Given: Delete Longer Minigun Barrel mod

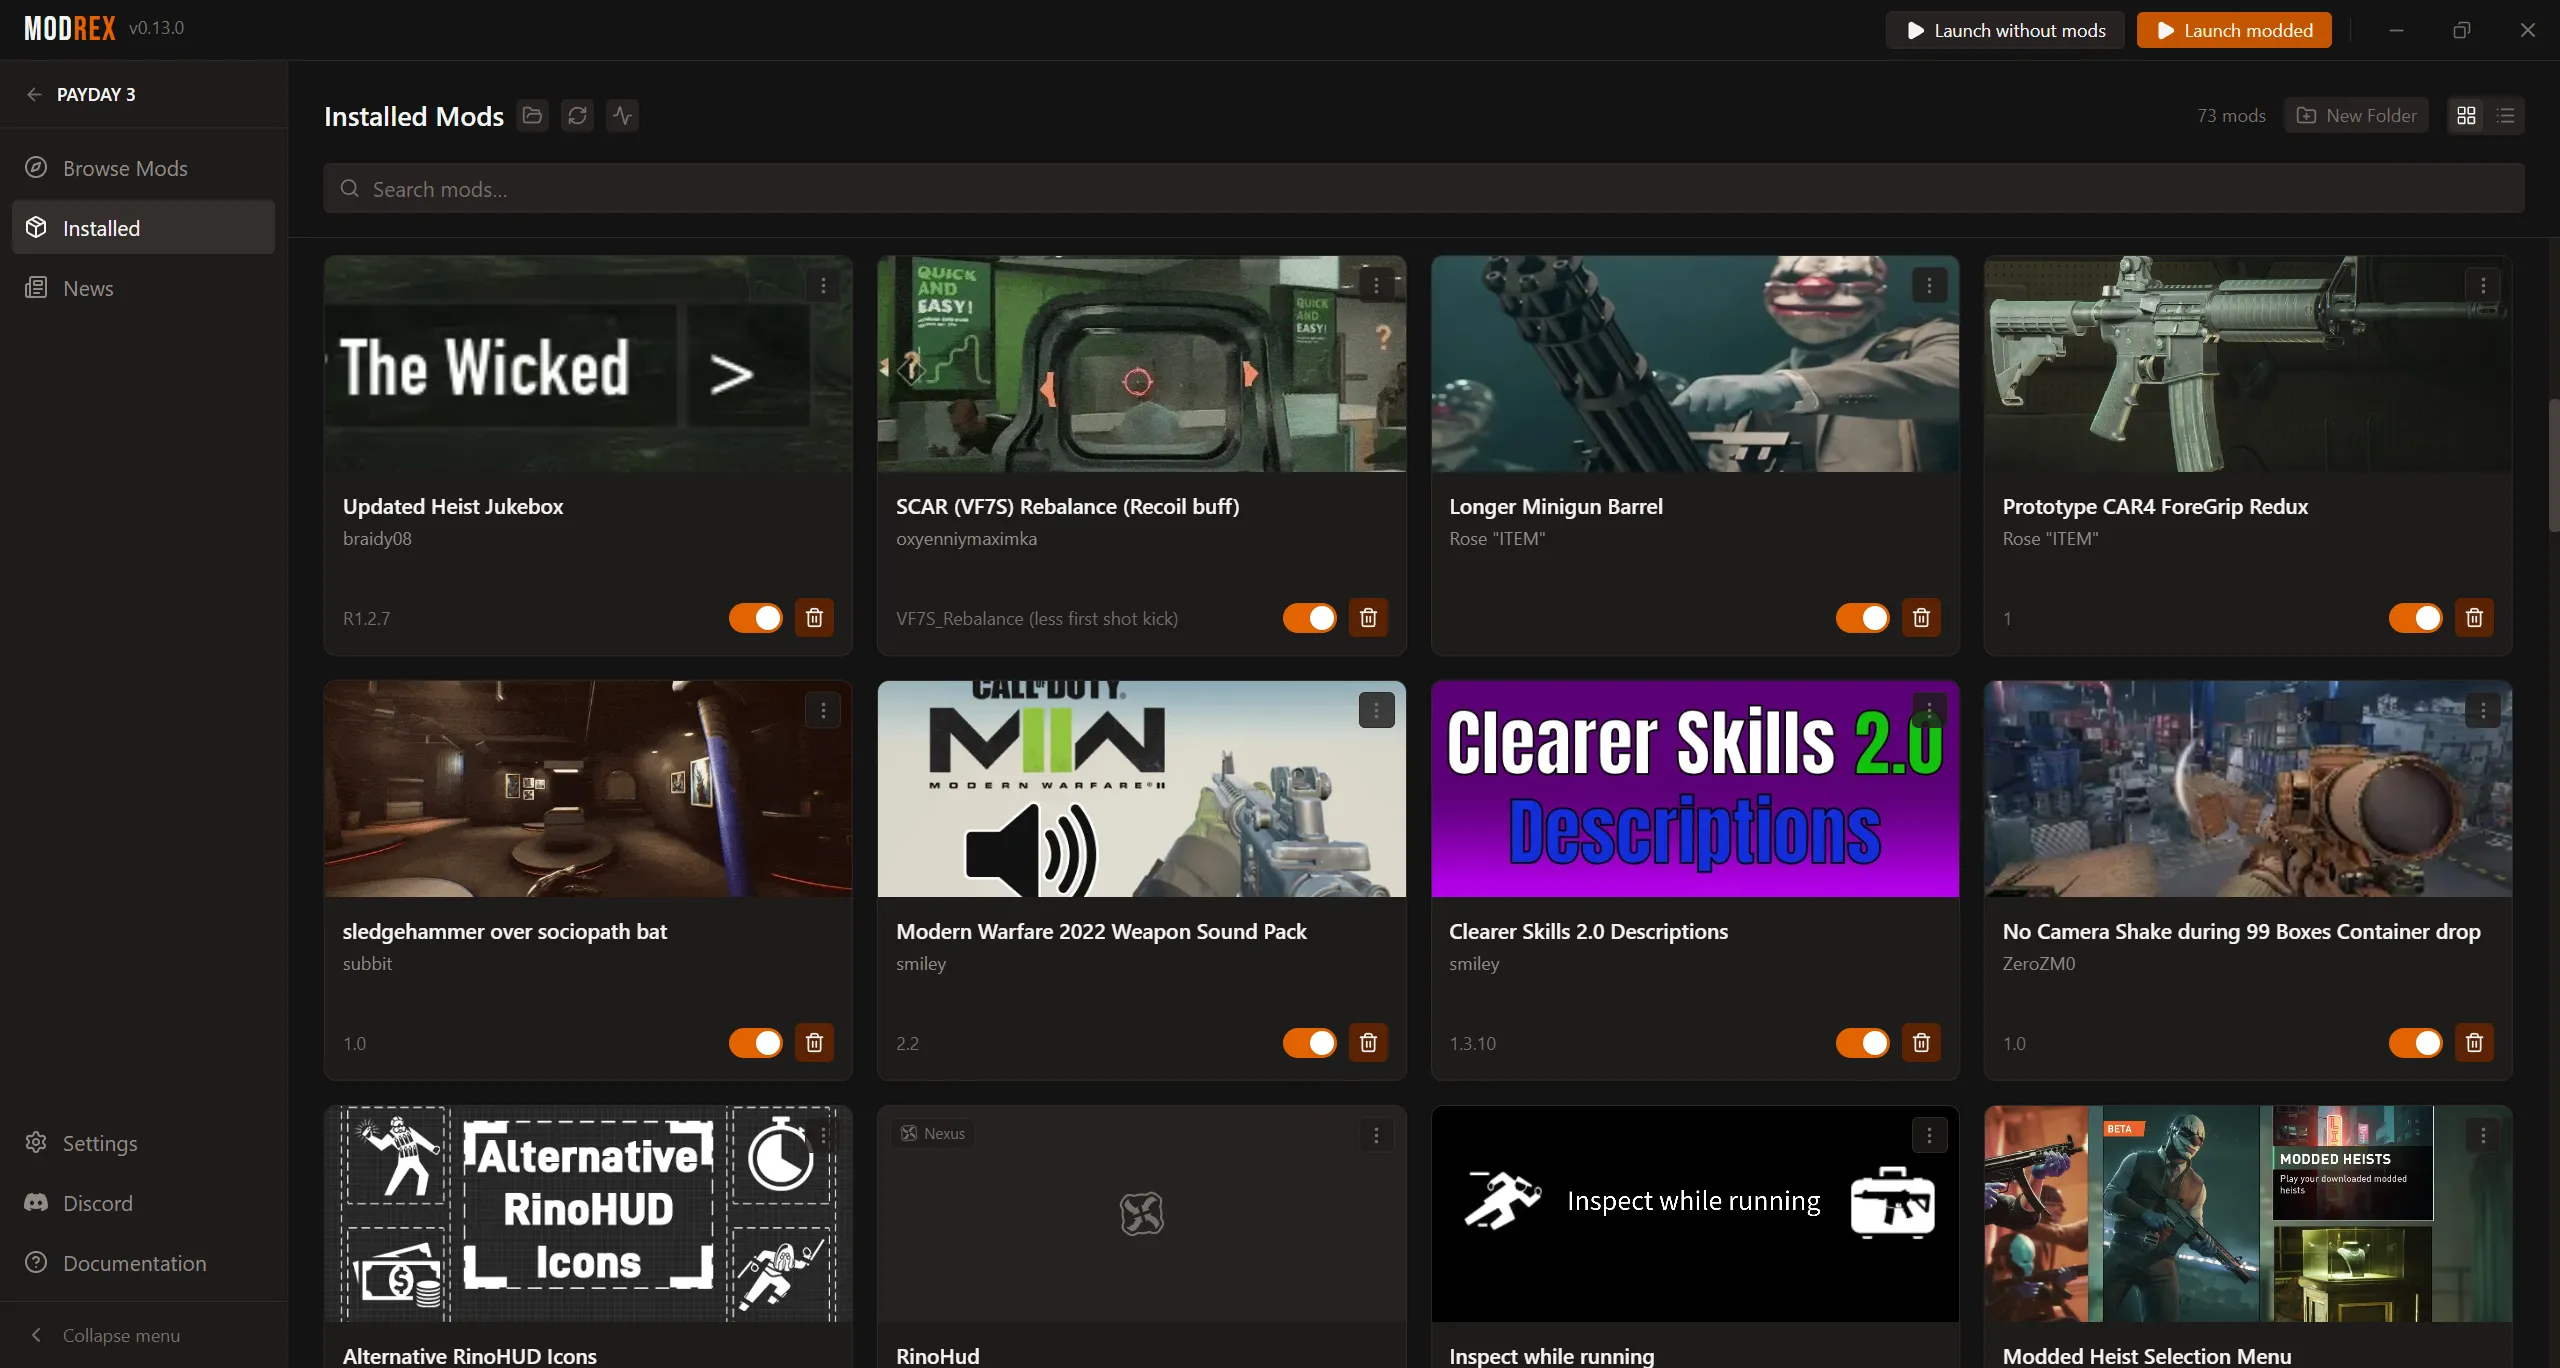Looking at the screenshot, I should [1921, 618].
